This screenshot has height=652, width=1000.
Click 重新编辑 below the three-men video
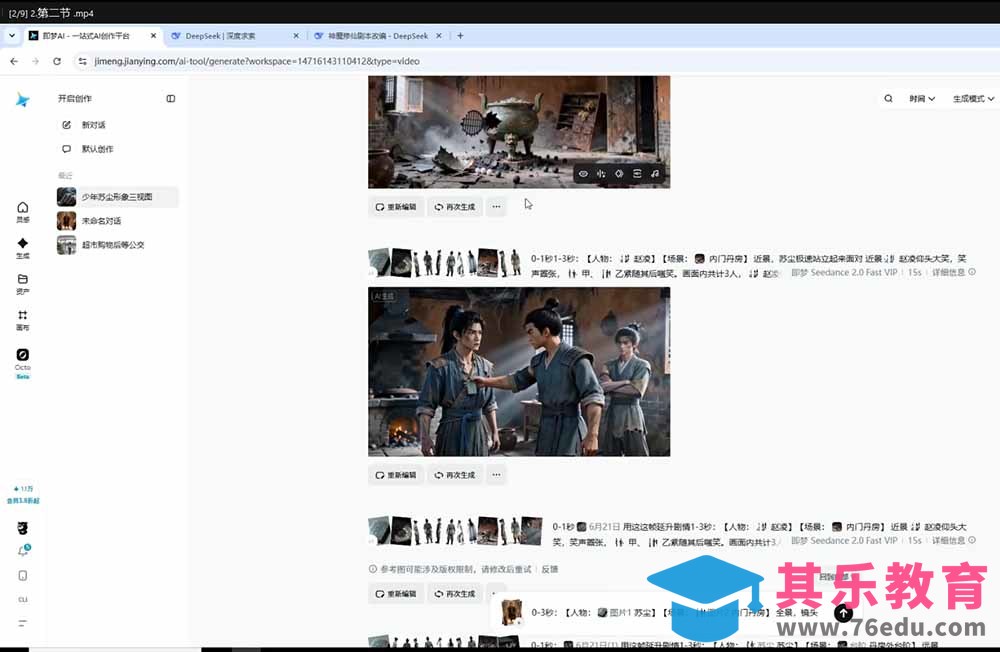tap(395, 475)
